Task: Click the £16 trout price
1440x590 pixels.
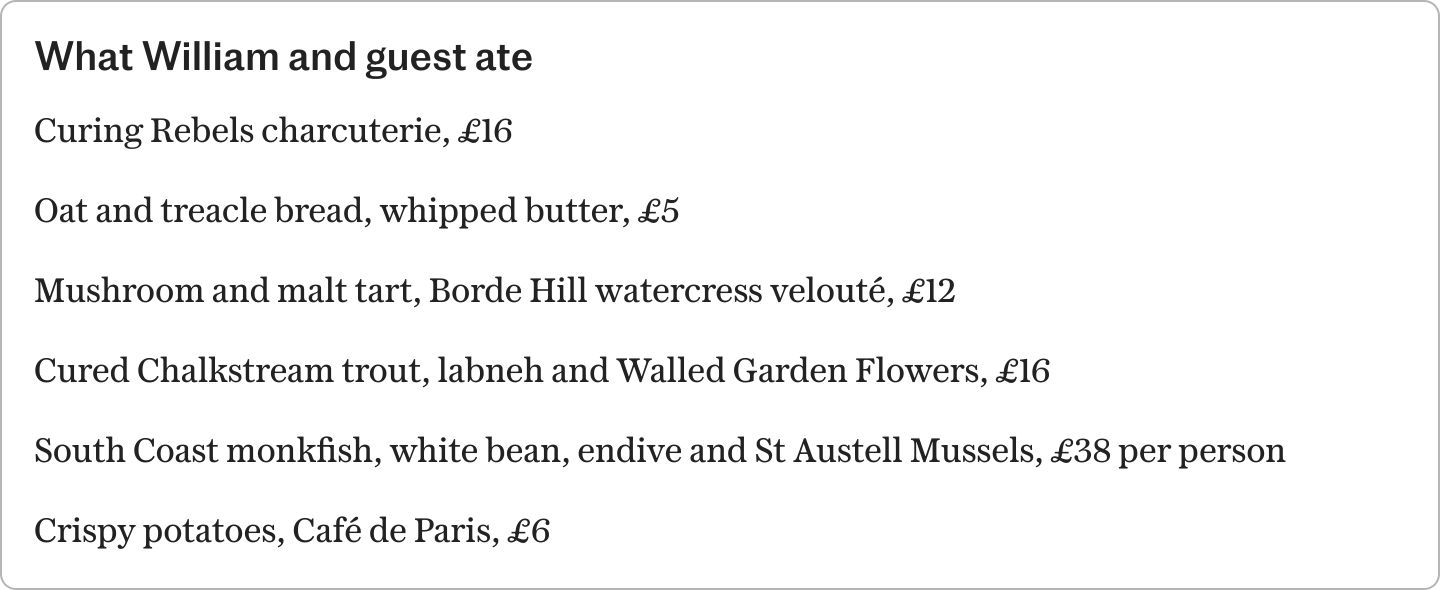Action: coord(1022,371)
